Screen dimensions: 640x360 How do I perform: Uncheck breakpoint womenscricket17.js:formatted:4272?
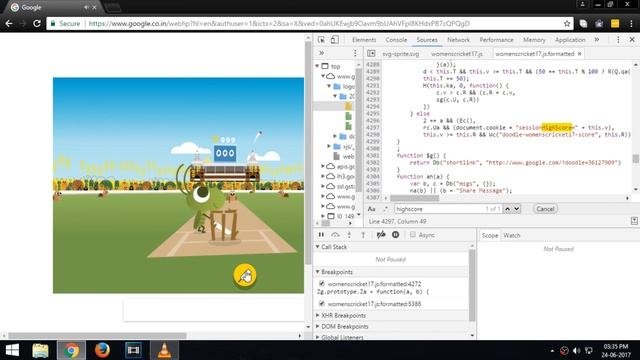(x=322, y=283)
